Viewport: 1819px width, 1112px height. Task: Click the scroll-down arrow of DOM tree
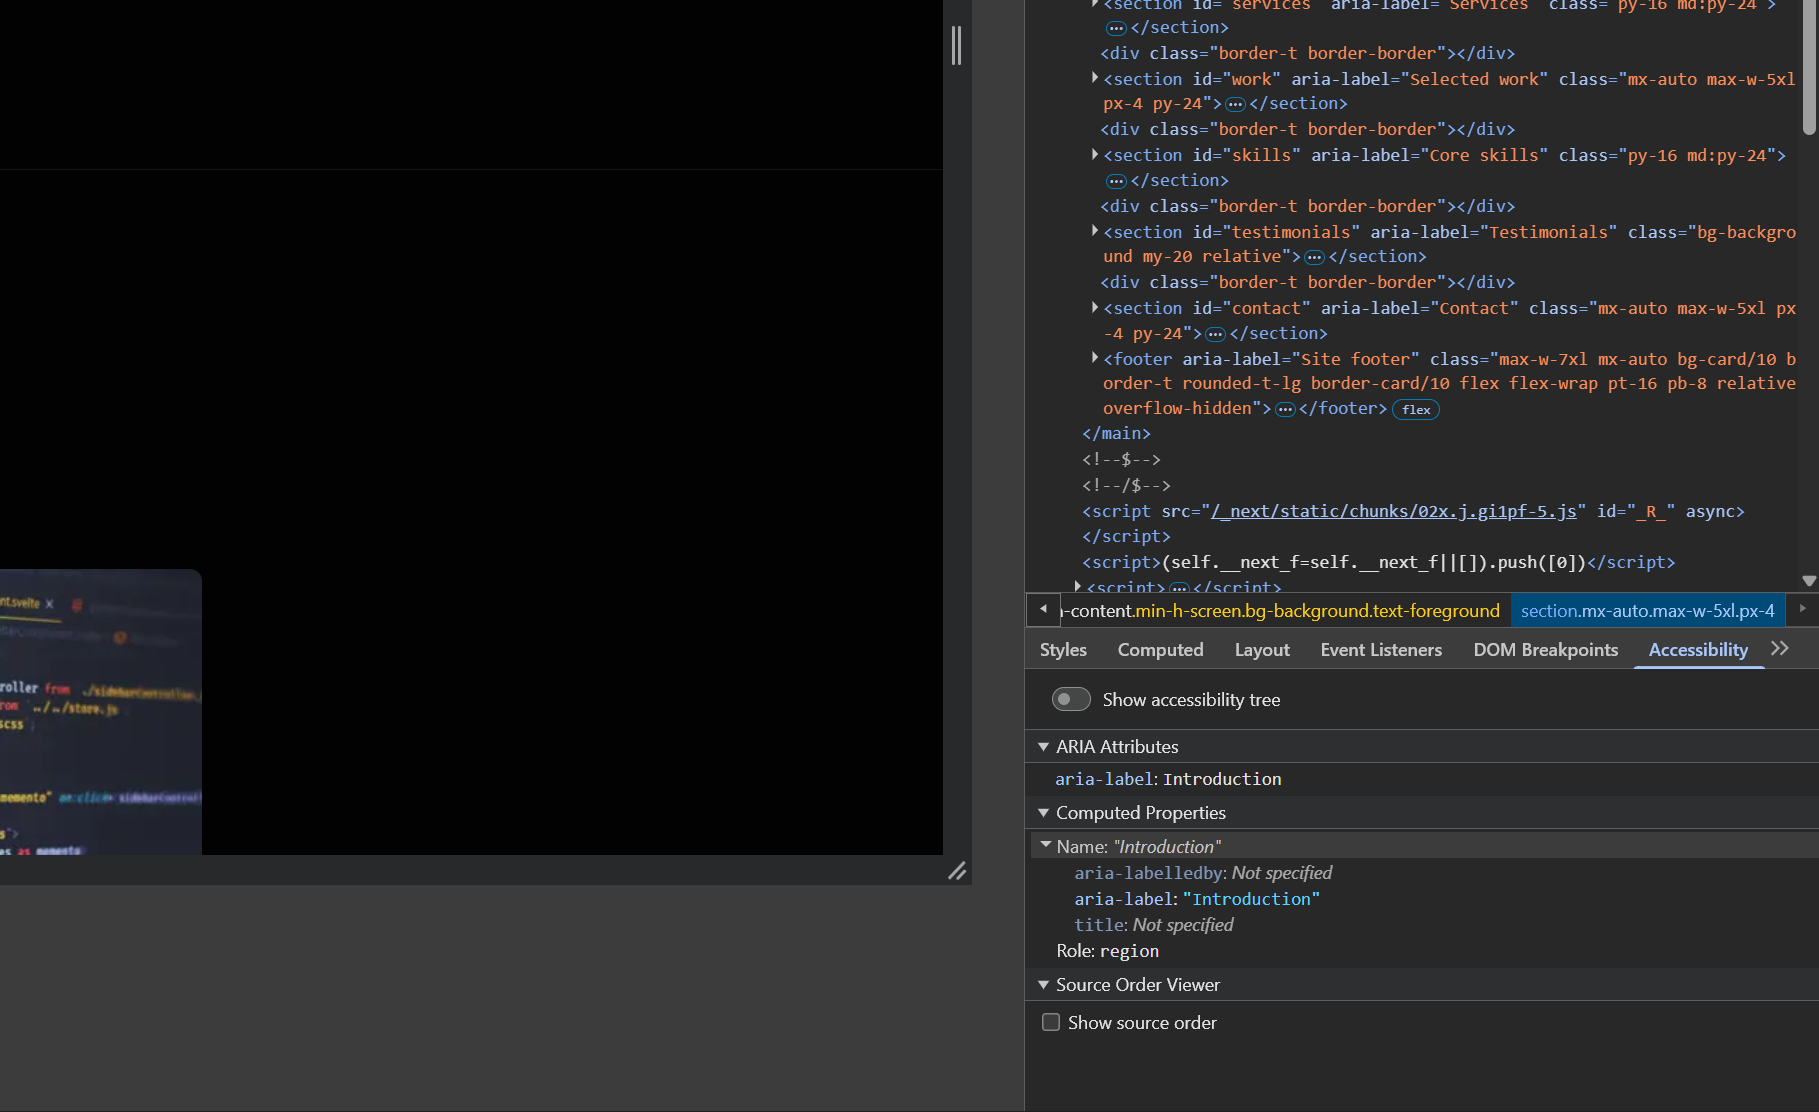coord(1809,581)
